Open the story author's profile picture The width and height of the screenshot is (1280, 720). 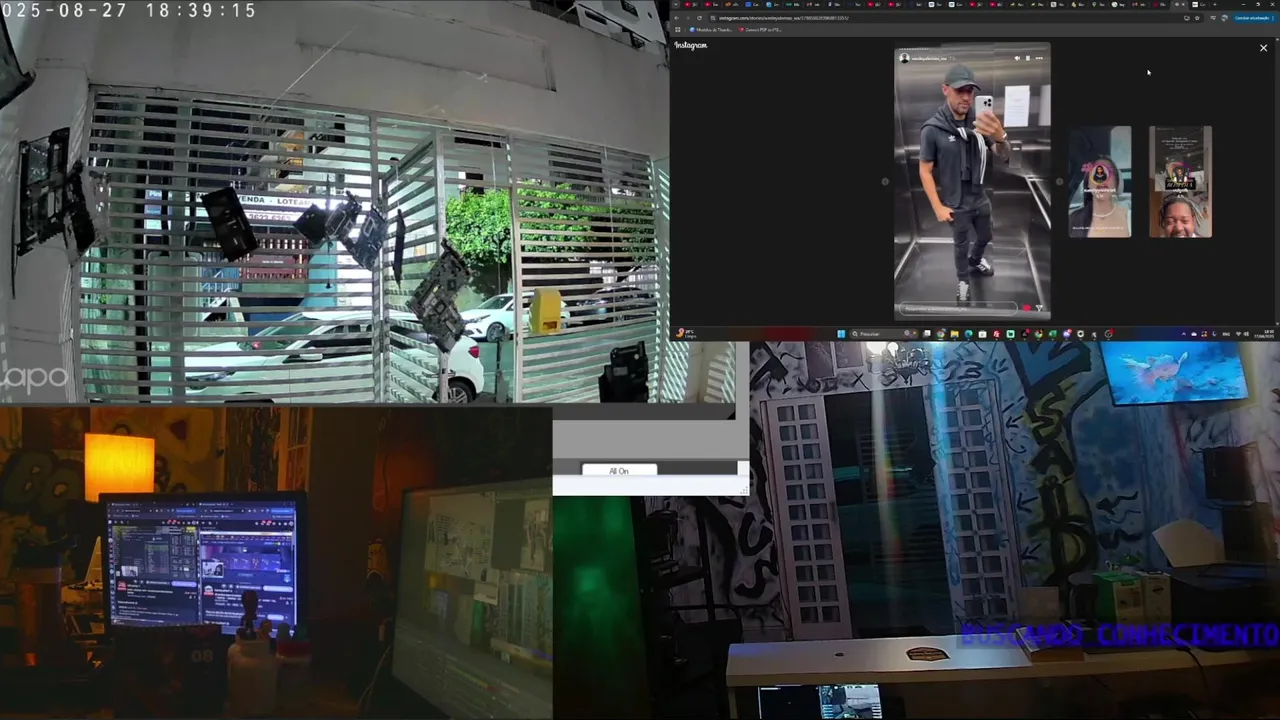point(904,58)
